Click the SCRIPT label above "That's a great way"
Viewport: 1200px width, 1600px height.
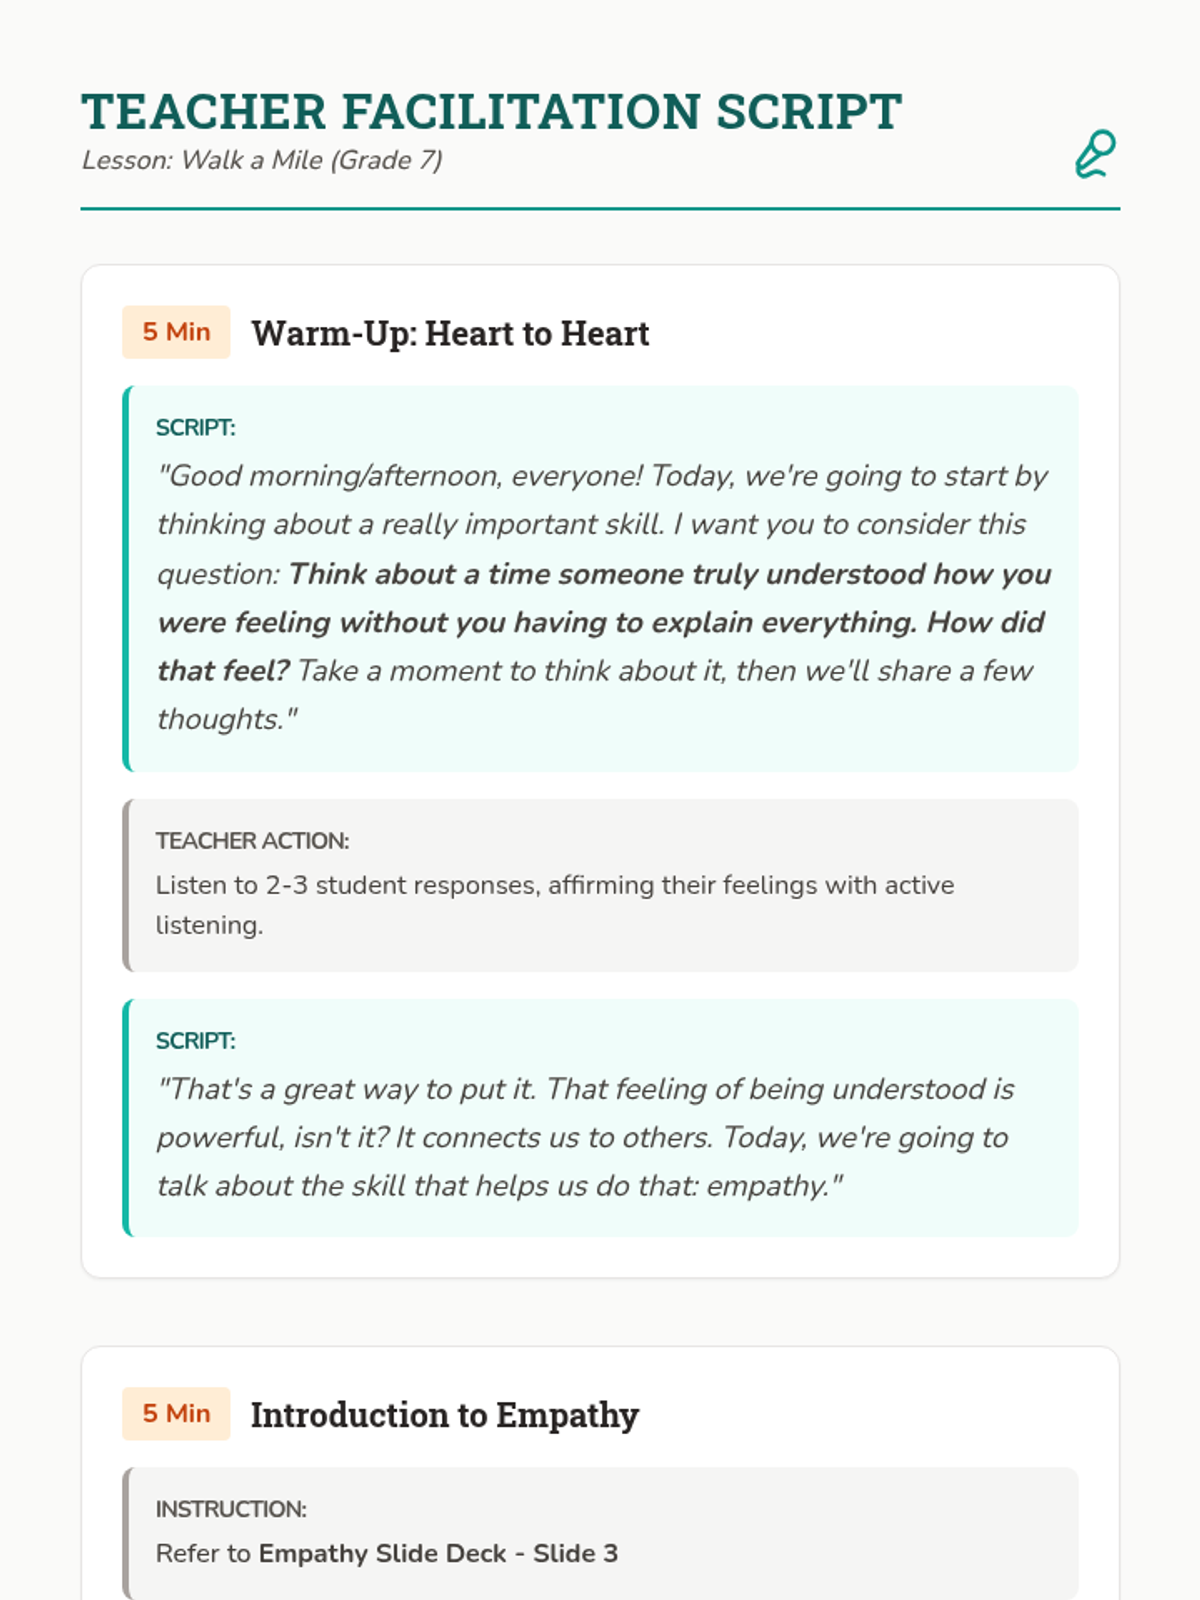coord(195,1041)
